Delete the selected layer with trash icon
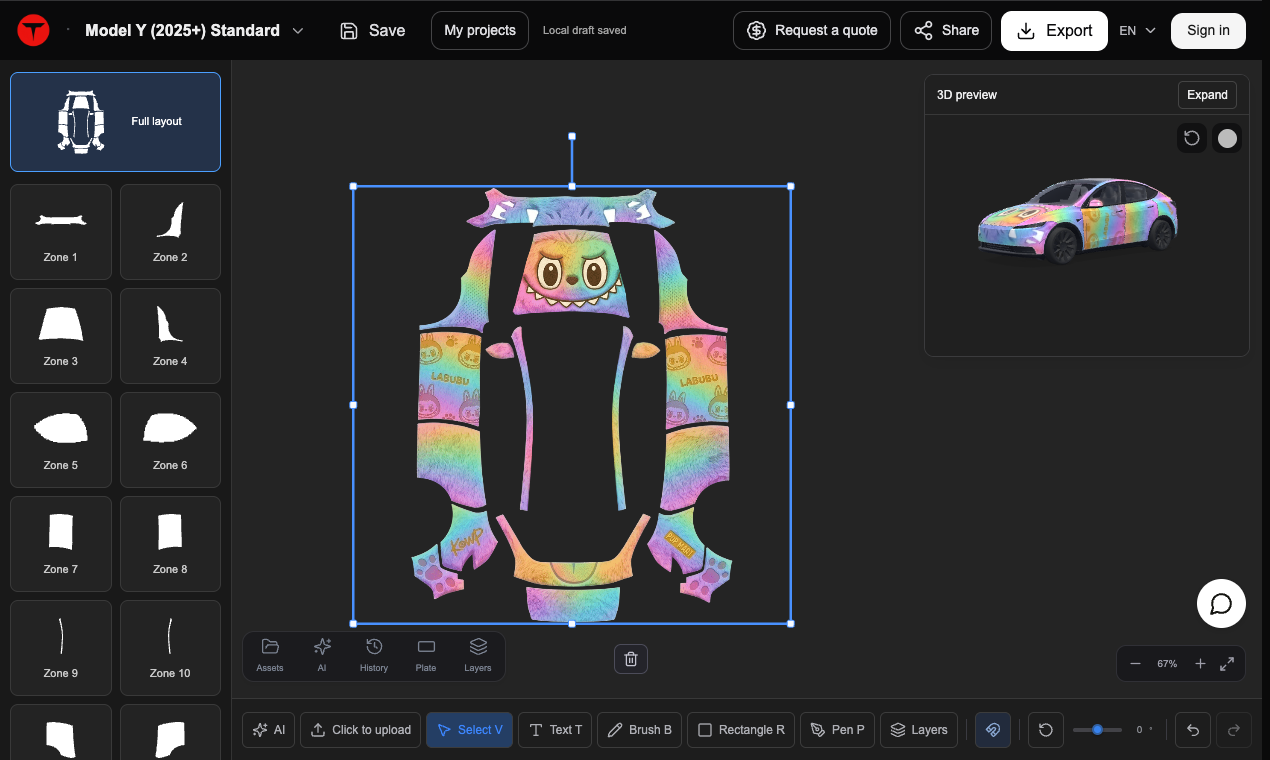 click(x=631, y=658)
